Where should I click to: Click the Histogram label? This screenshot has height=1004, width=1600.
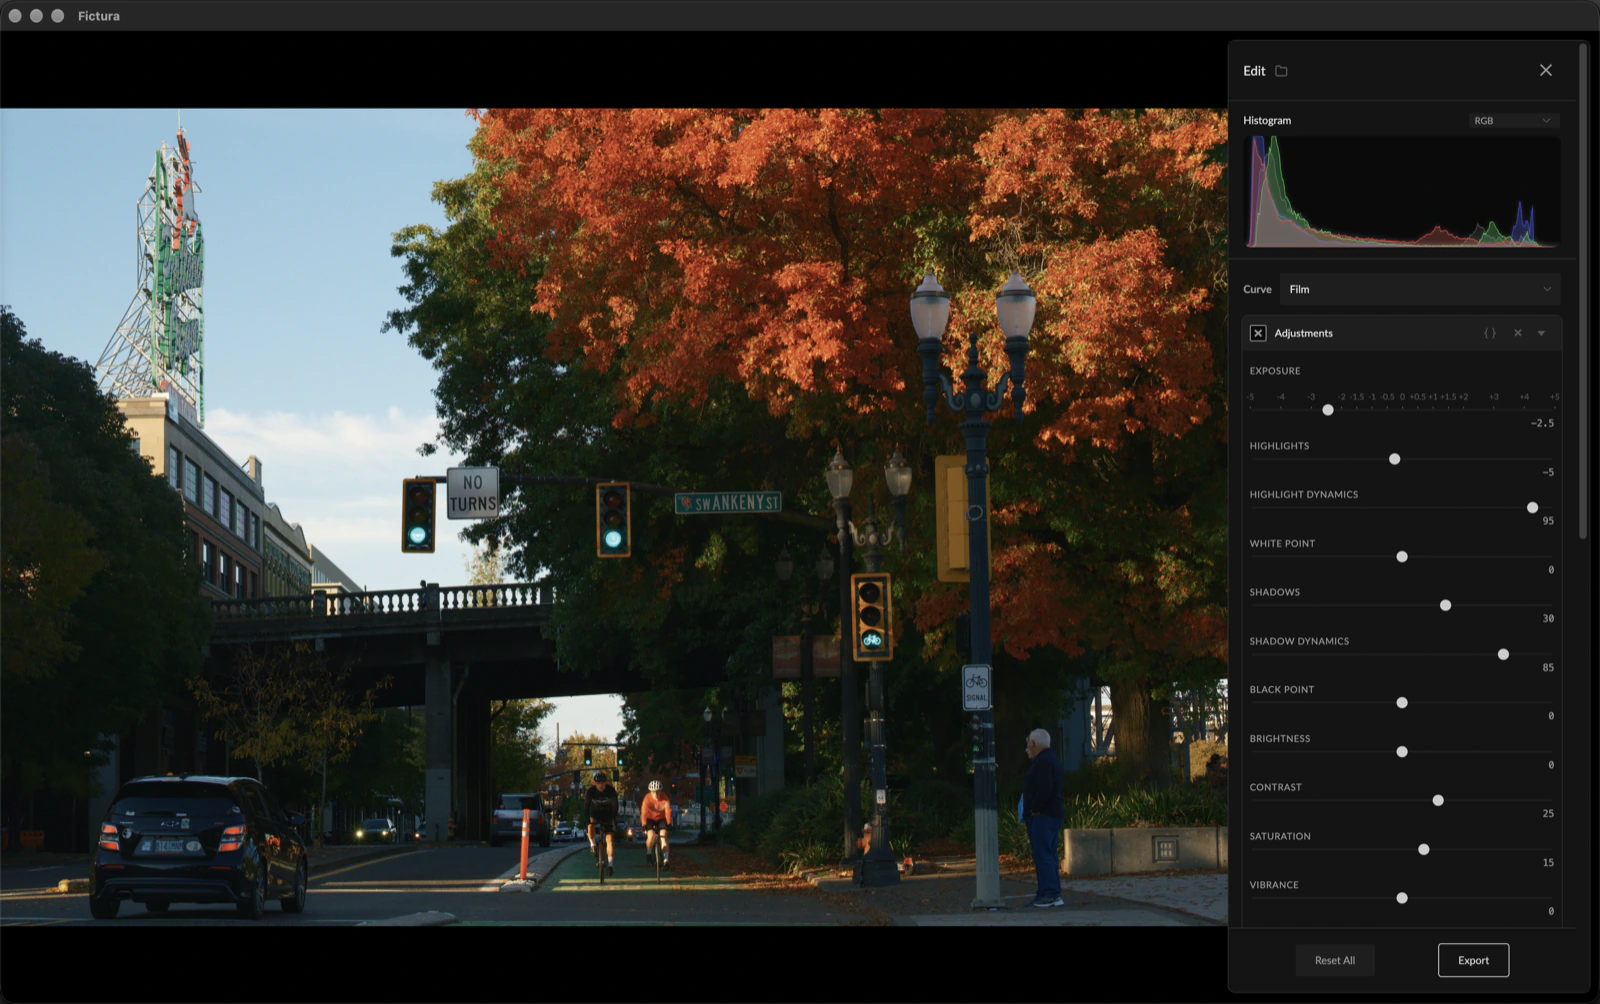click(1267, 120)
